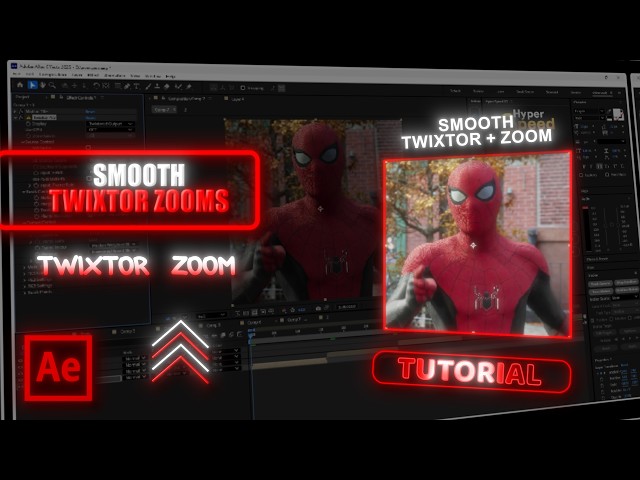Open the Animation menu
Viewport: 640px width, 480px height.
point(115,76)
